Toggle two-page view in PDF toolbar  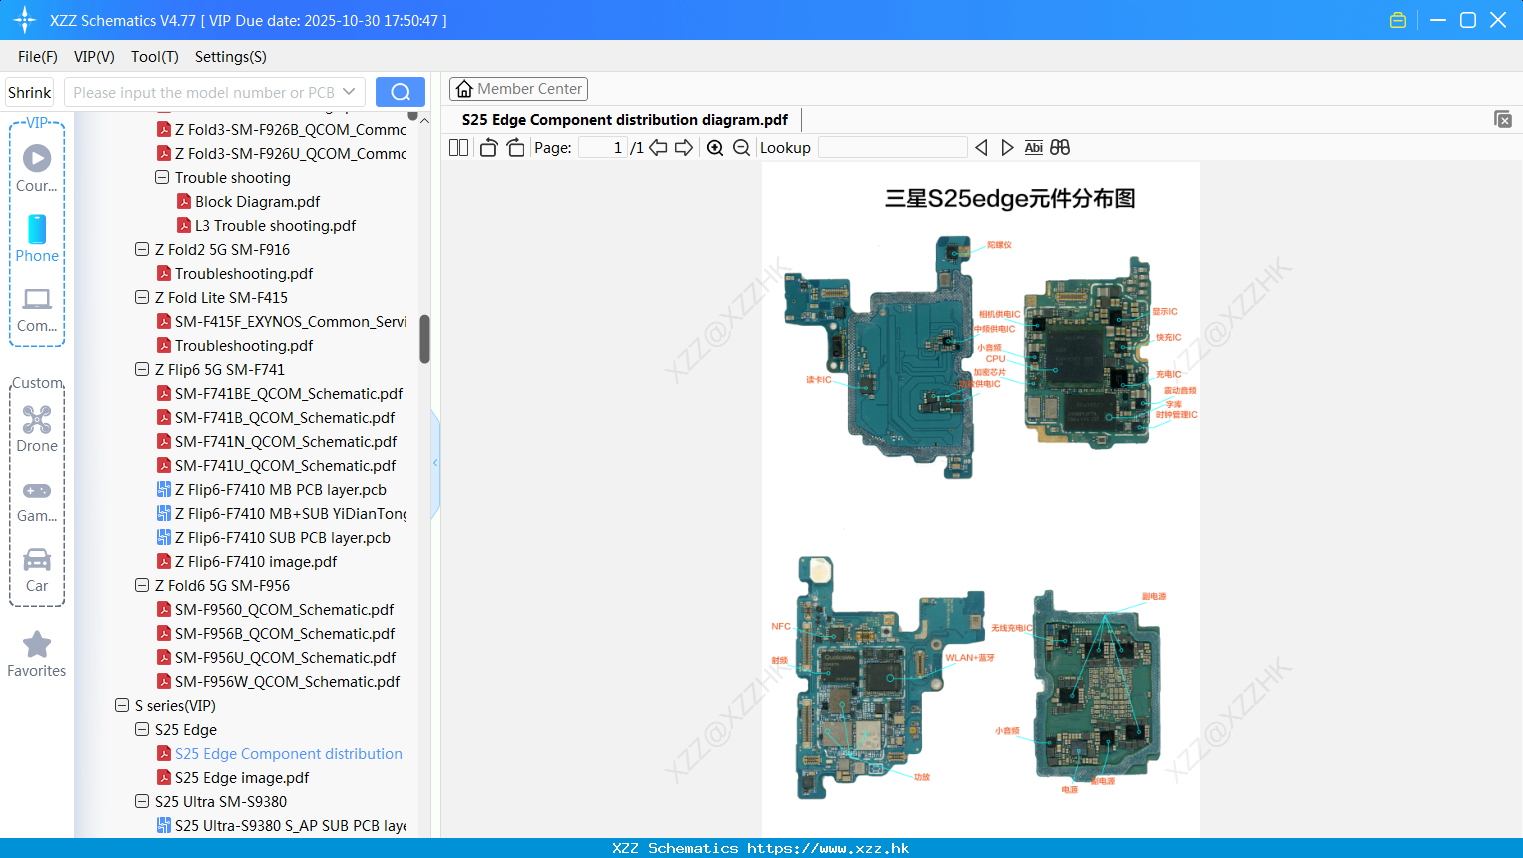pos(458,148)
